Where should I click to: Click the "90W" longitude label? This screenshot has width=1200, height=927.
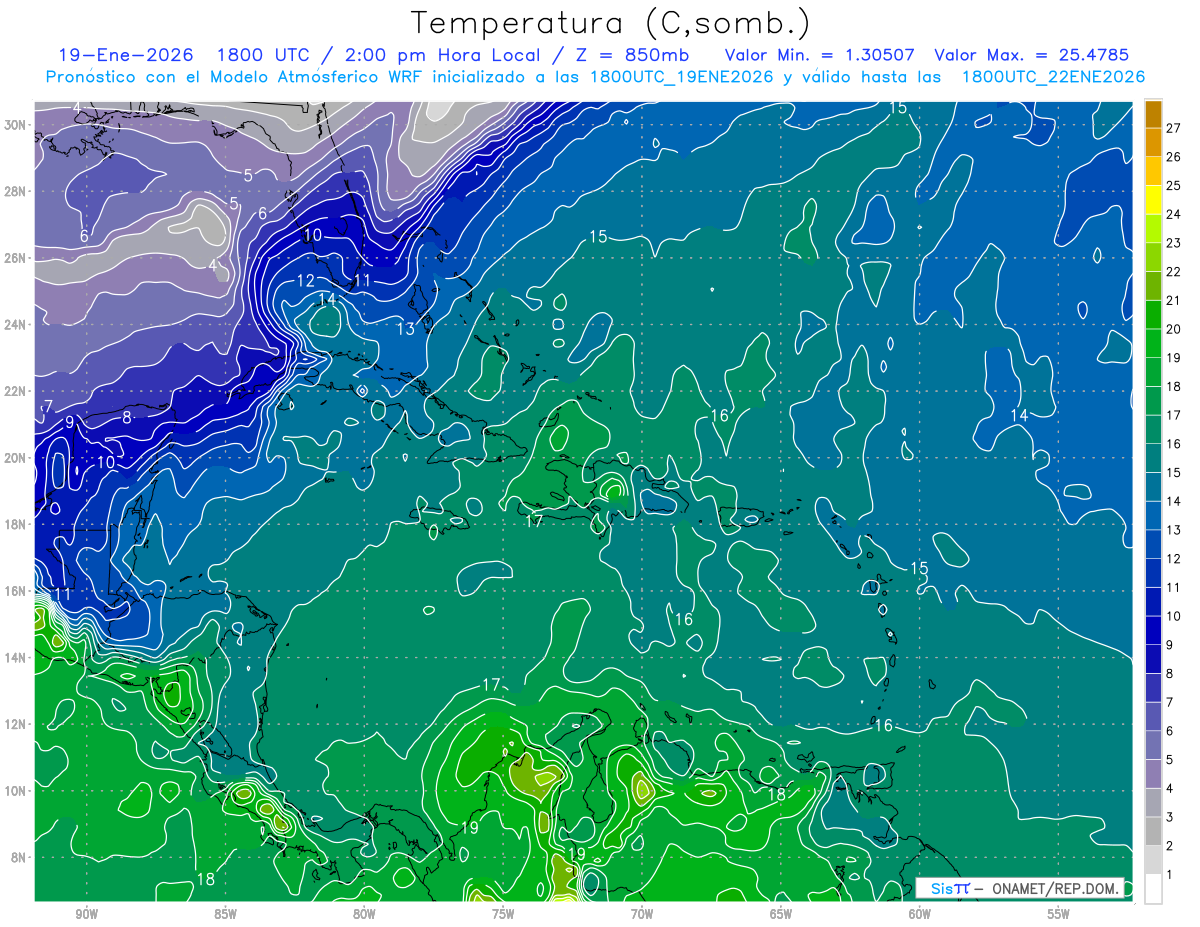pos(86,914)
